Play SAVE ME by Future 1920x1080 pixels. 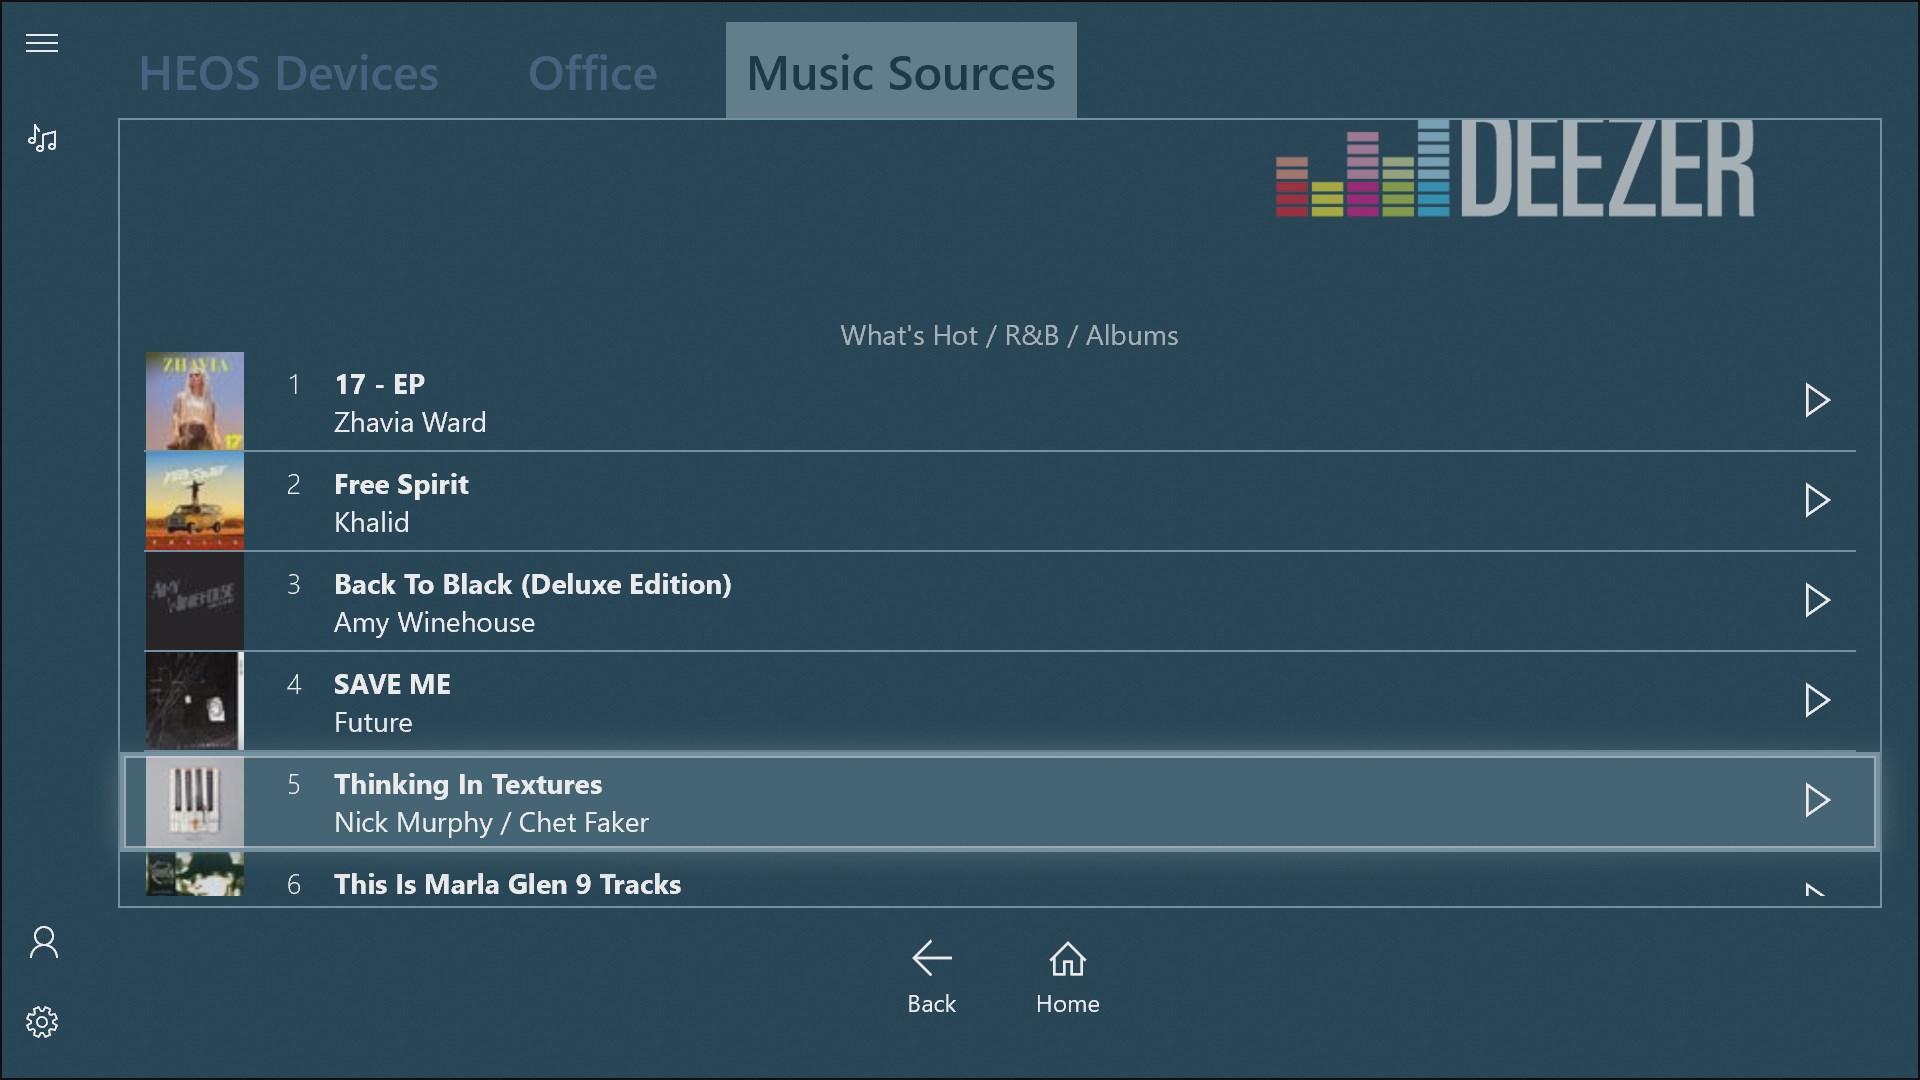(x=1817, y=700)
